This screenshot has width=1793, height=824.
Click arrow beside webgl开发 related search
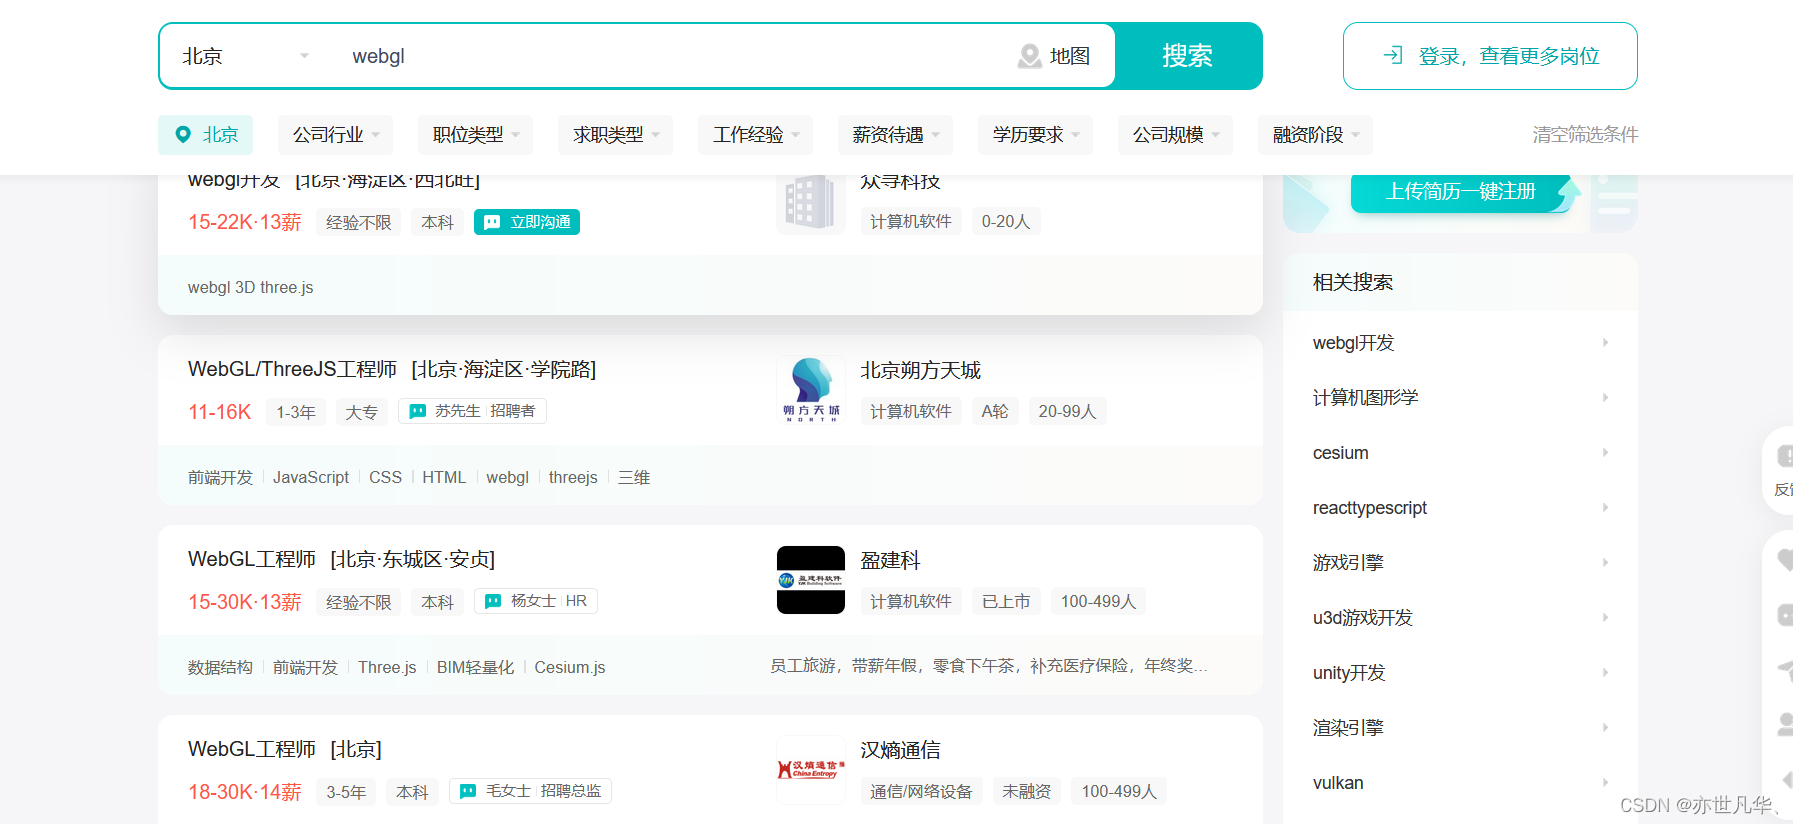[1605, 343]
